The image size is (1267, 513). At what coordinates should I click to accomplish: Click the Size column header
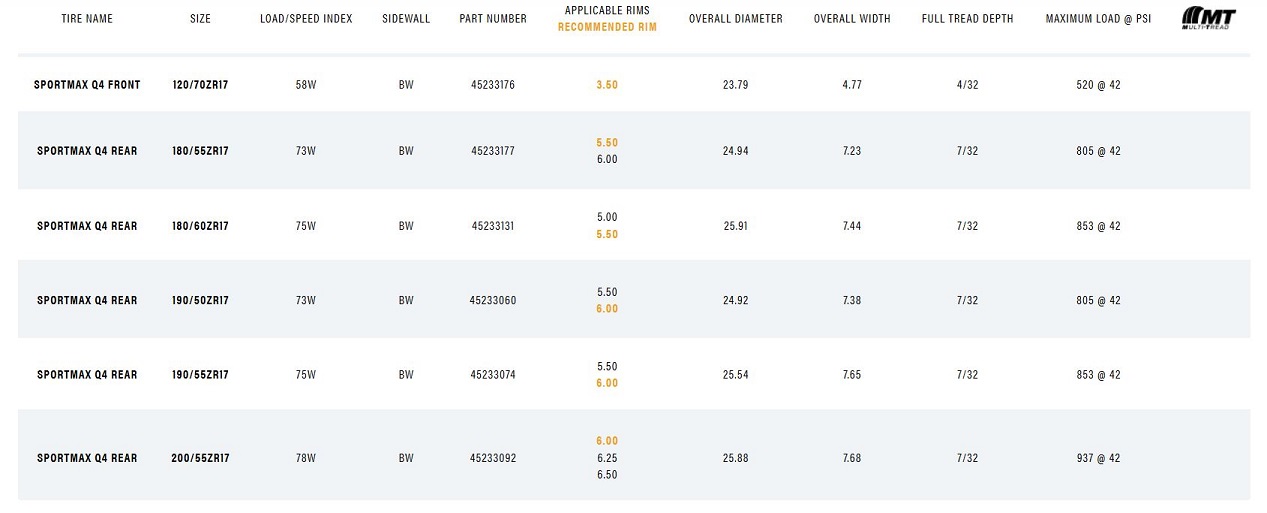tap(200, 19)
